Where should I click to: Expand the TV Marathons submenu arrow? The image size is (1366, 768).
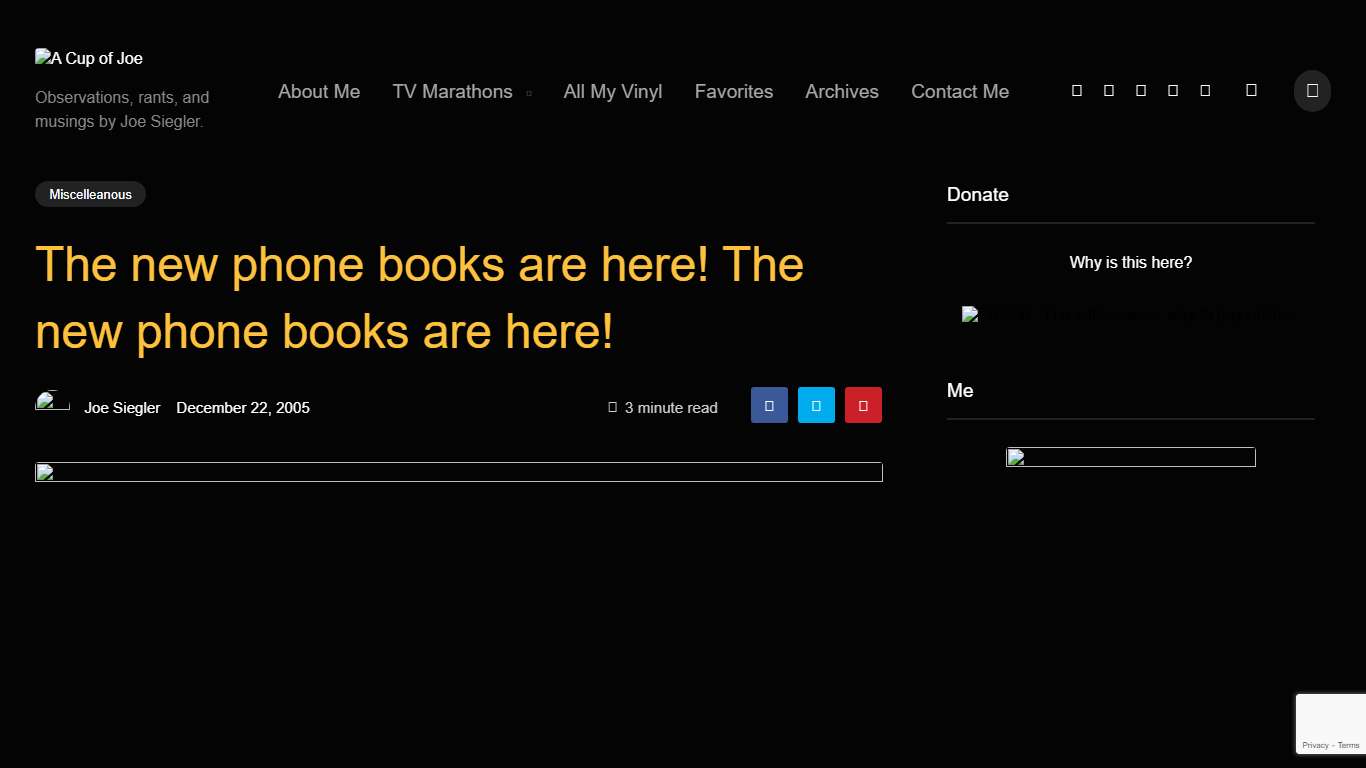tap(529, 93)
